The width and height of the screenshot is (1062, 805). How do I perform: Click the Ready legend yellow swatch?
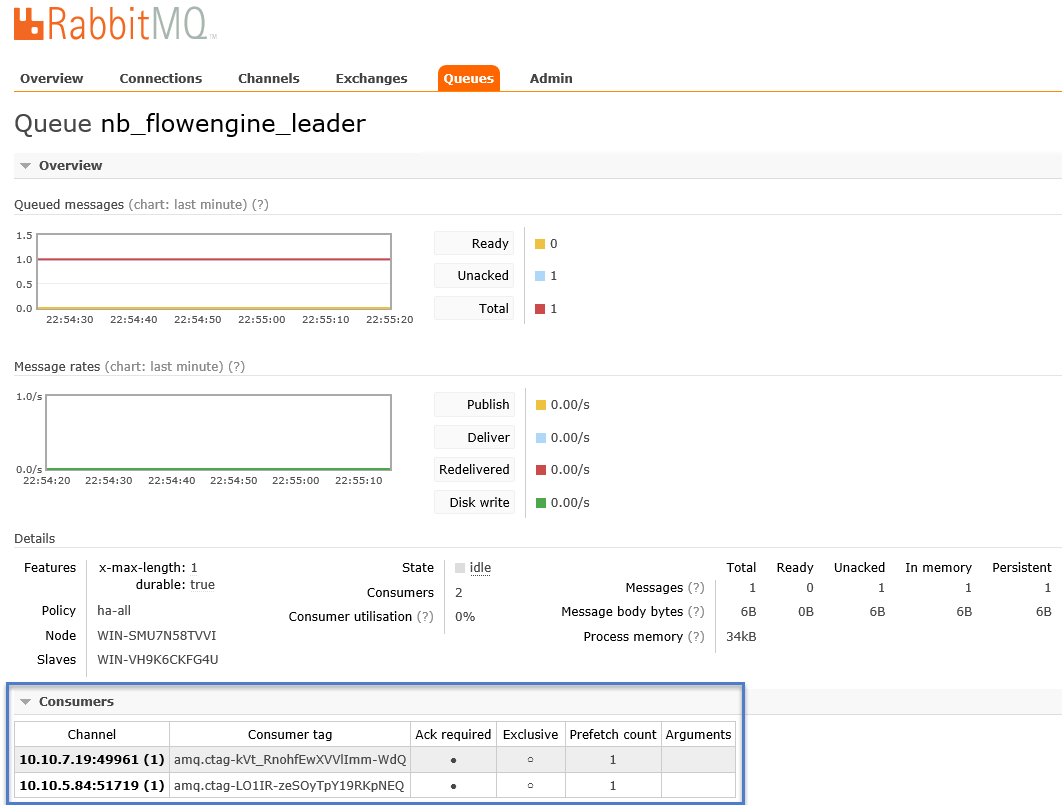point(540,244)
